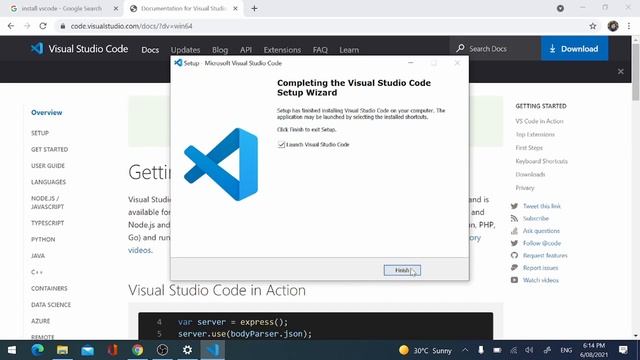640x360 pixels.
Task: Open PYTHON section in sidebar
Action: (43, 239)
